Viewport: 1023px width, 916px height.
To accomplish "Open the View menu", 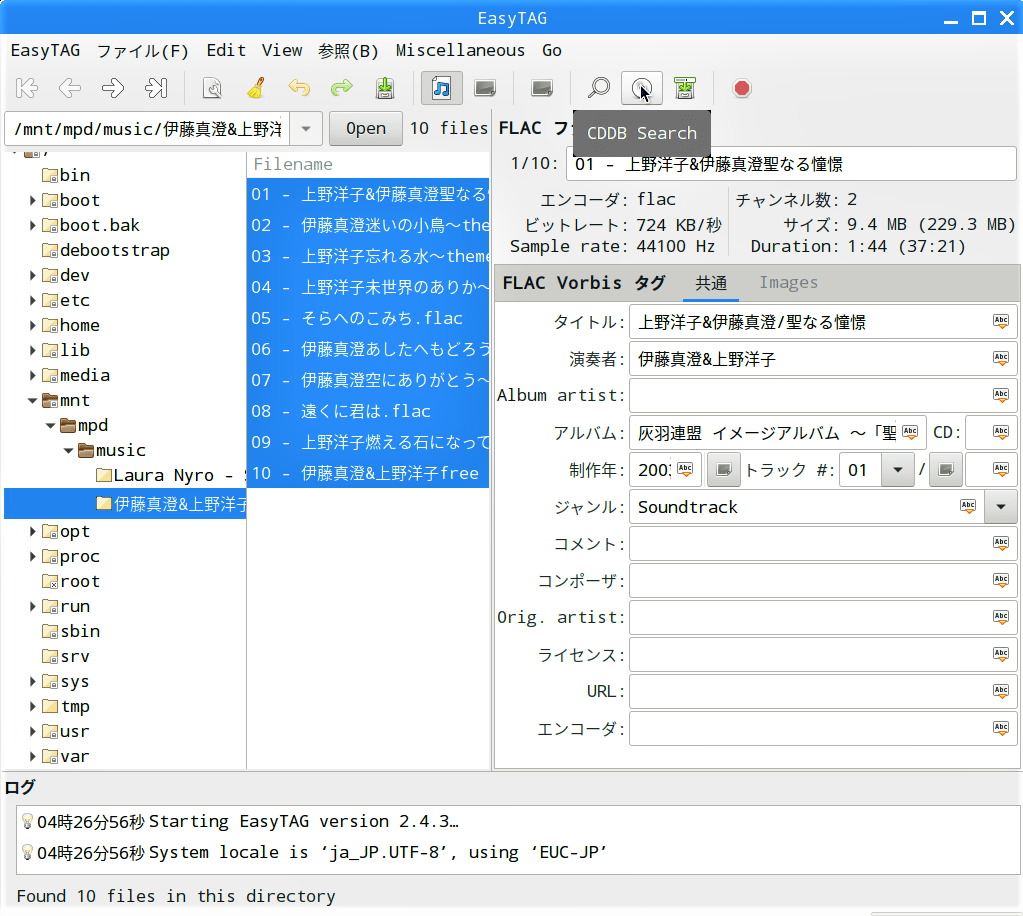I will point(282,51).
